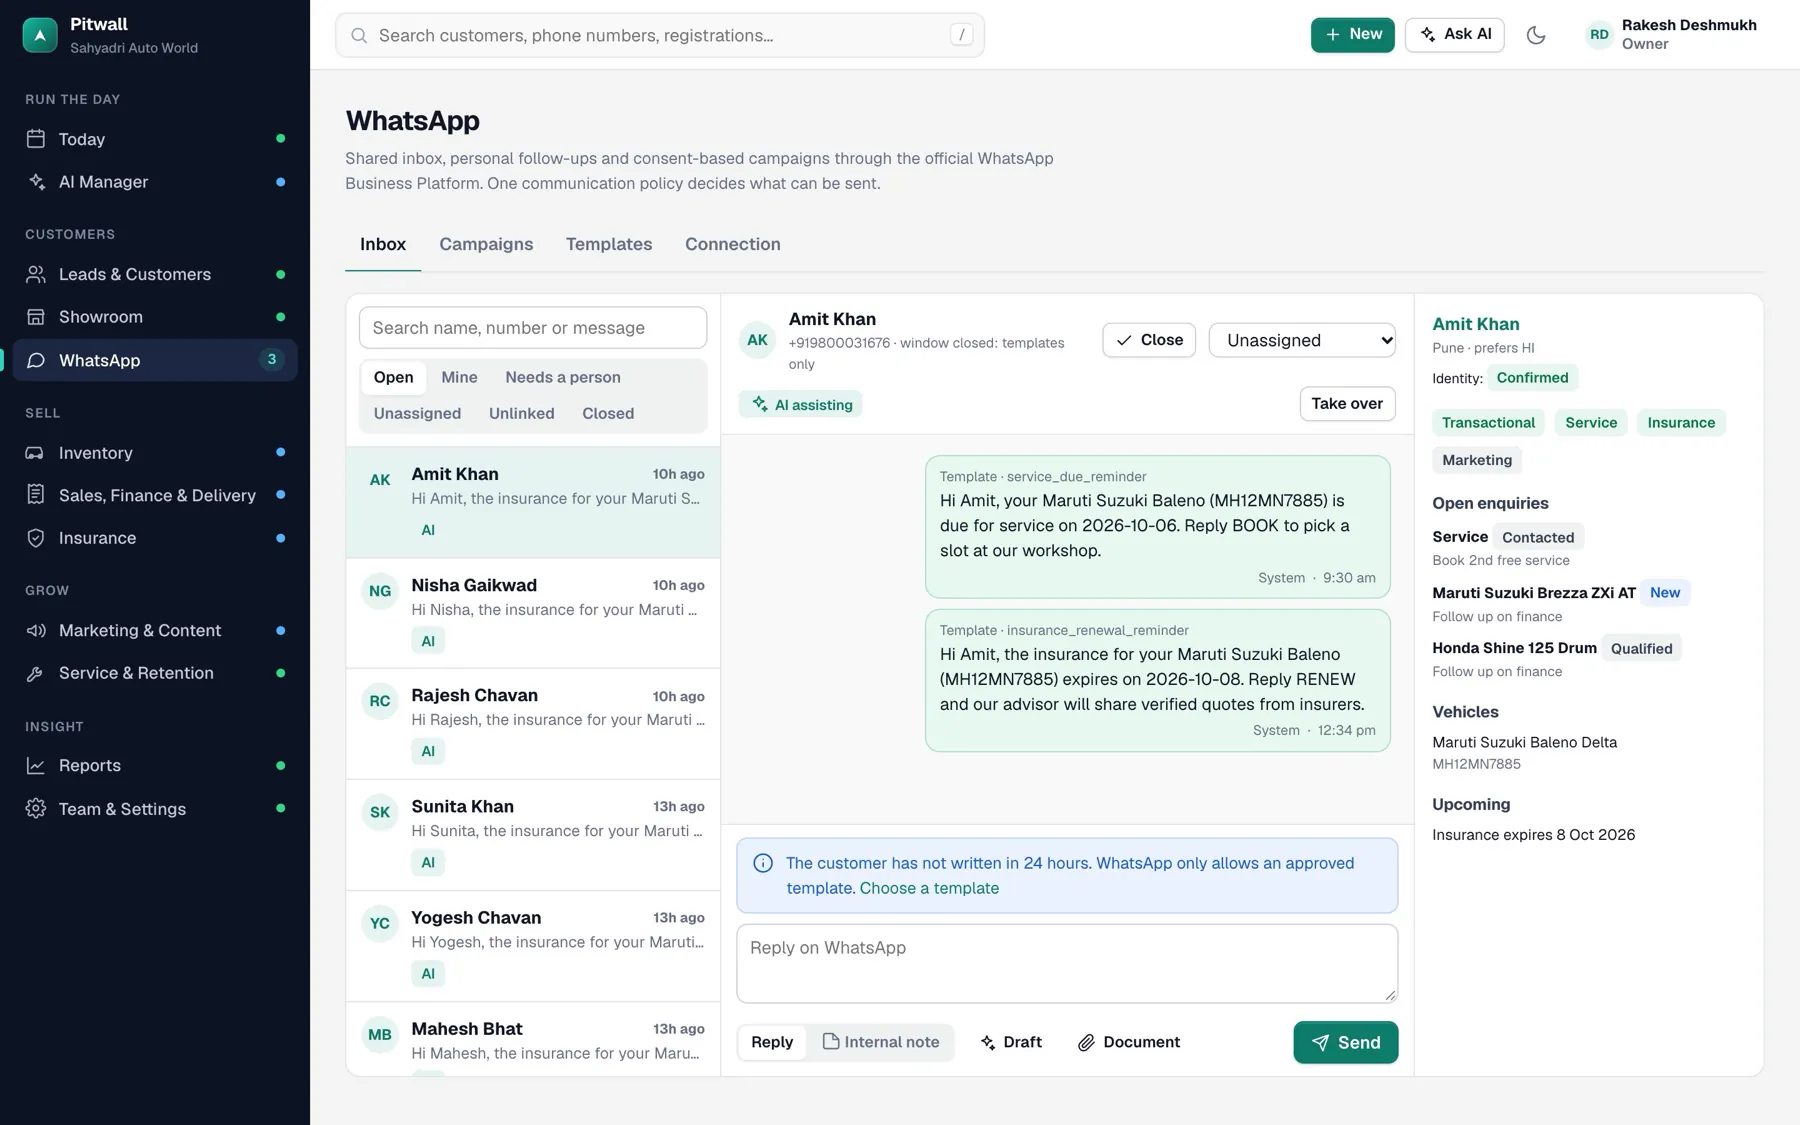
Task: Click the Pitwall logo icon
Action: (40, 35)
